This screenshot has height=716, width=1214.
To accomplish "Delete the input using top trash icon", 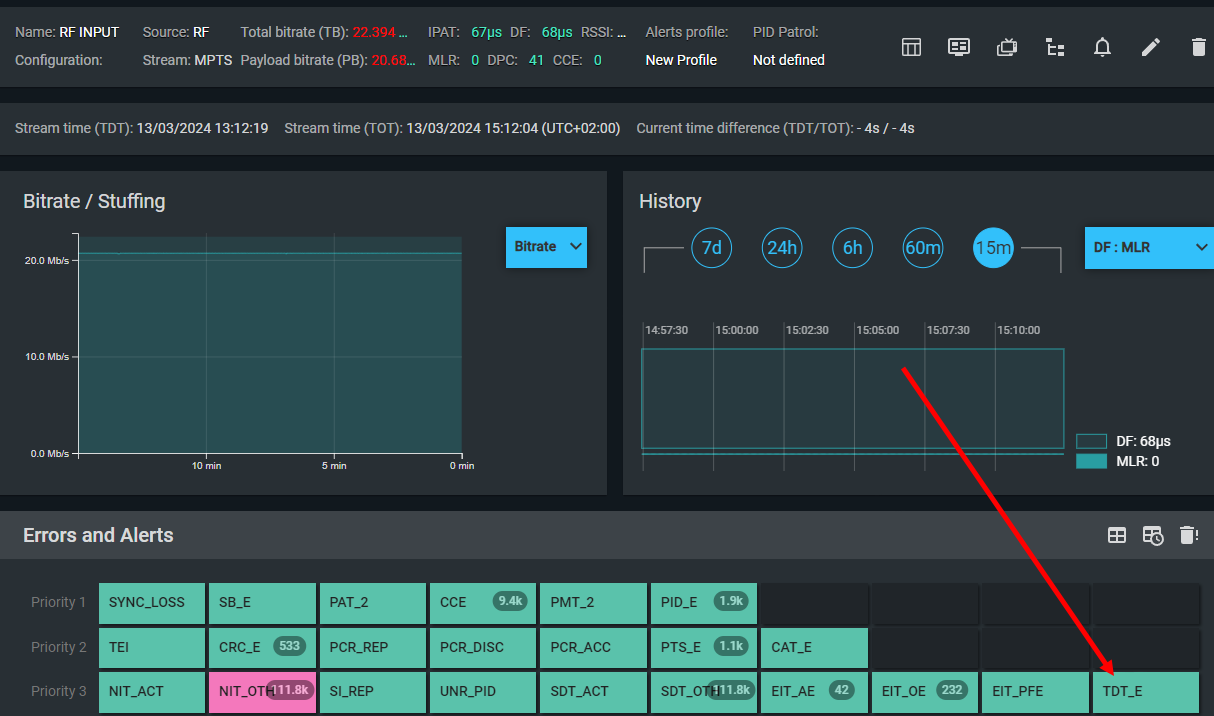I will coord(1199,47).
